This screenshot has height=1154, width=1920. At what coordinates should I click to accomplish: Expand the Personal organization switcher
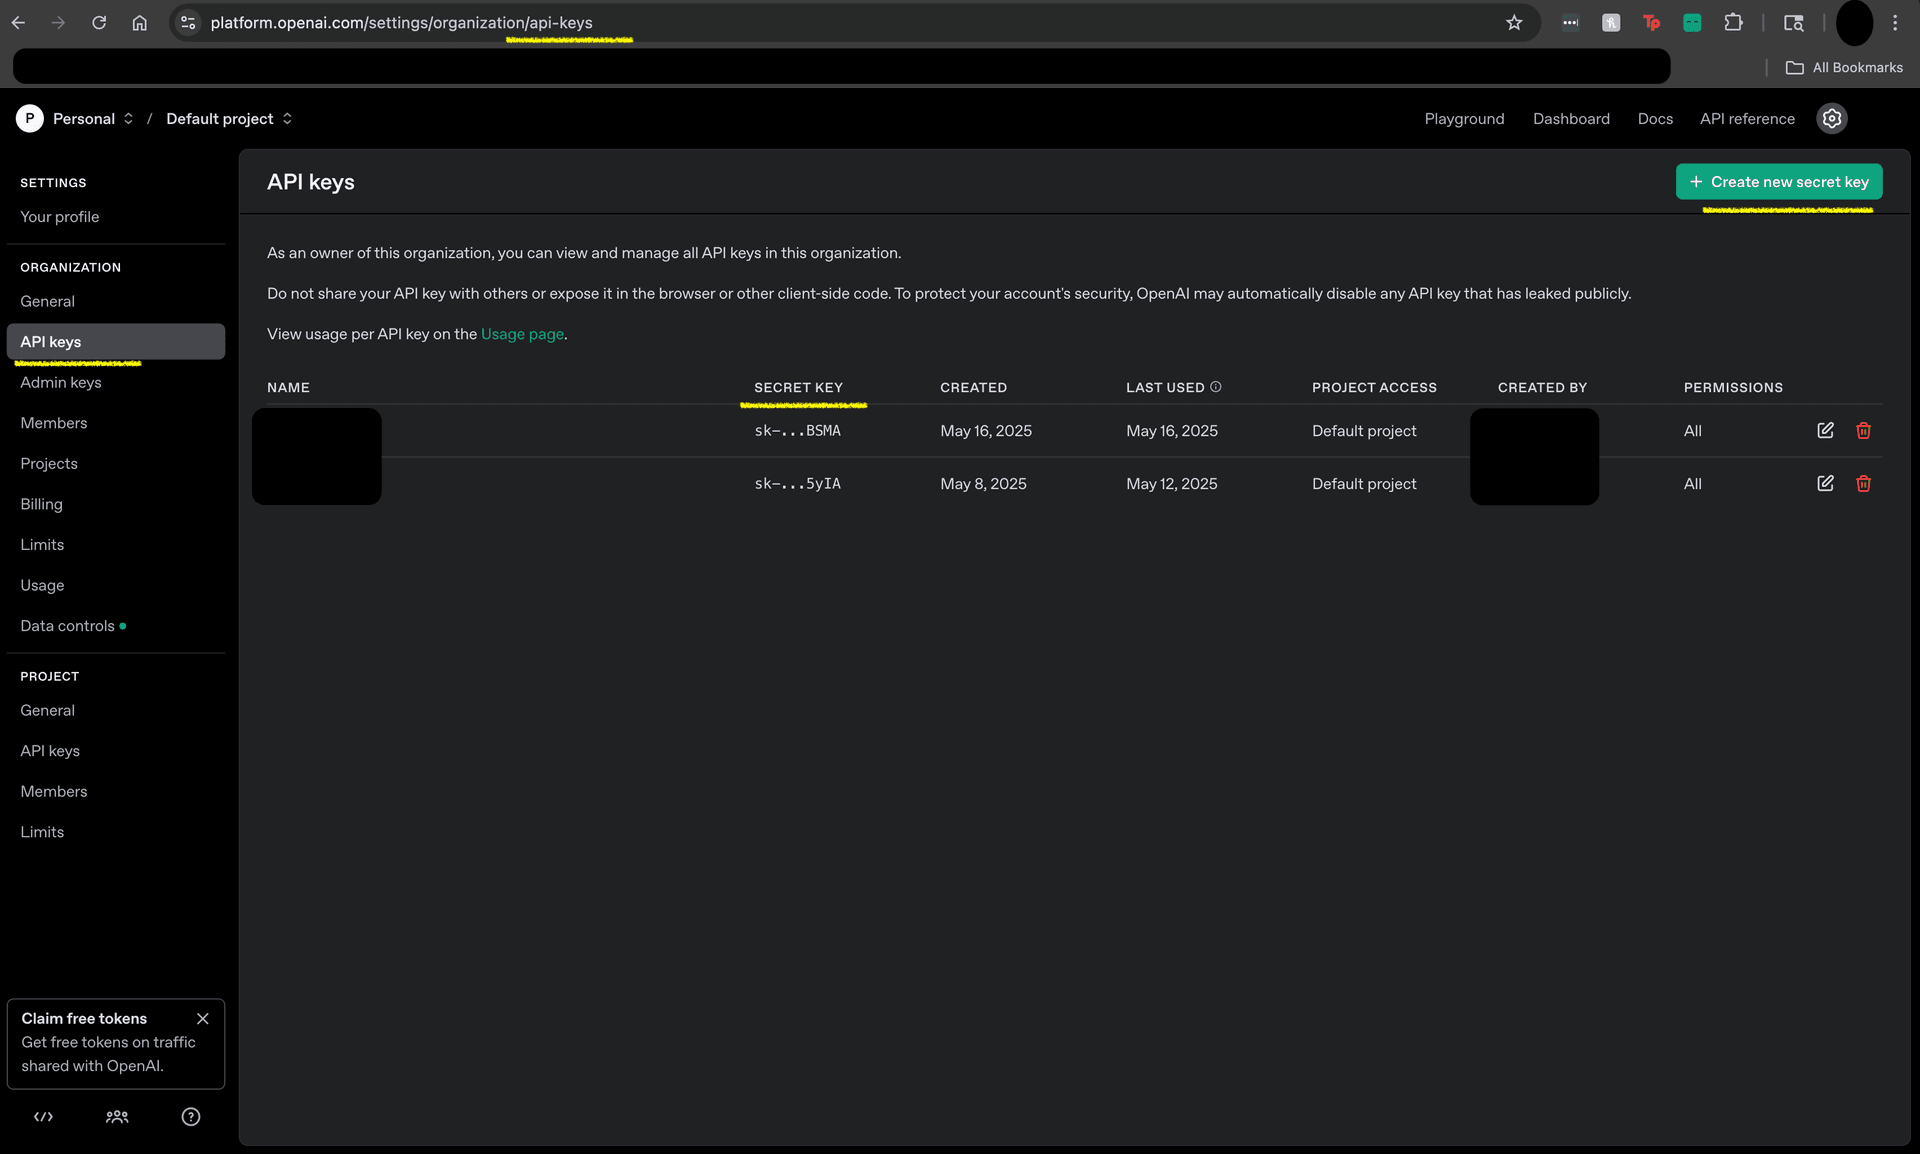click(92, 118)
